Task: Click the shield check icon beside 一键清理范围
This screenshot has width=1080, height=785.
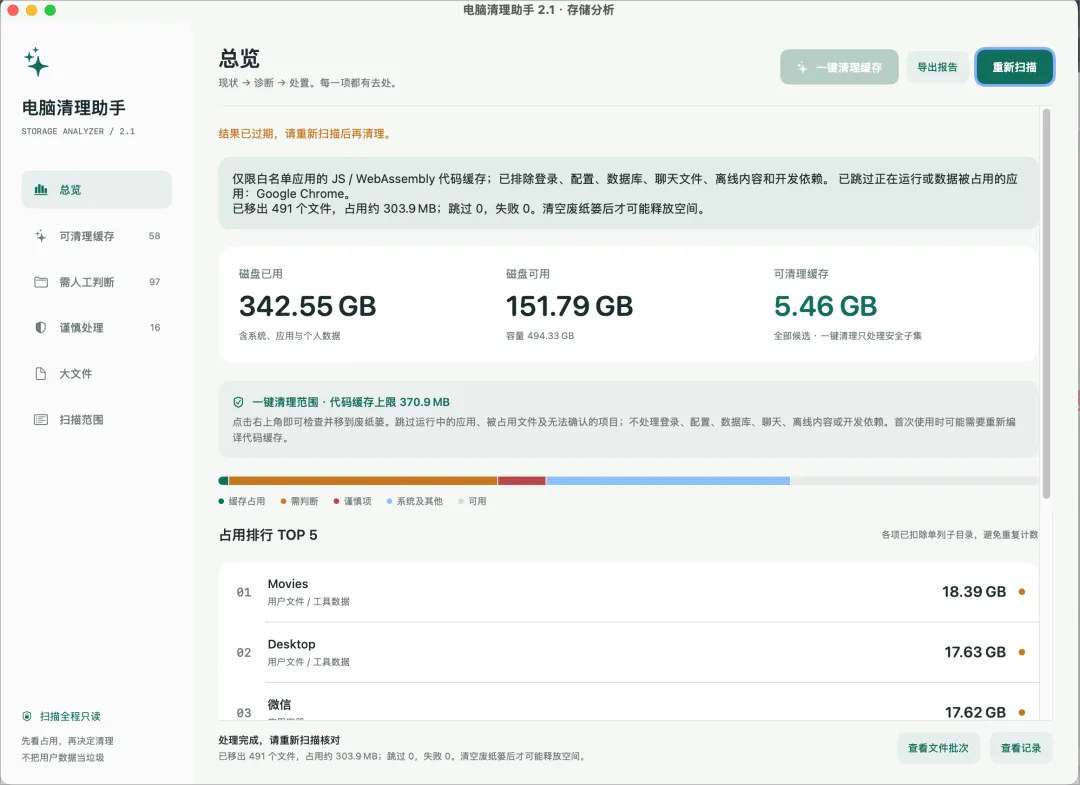Action: click(238, 402)
